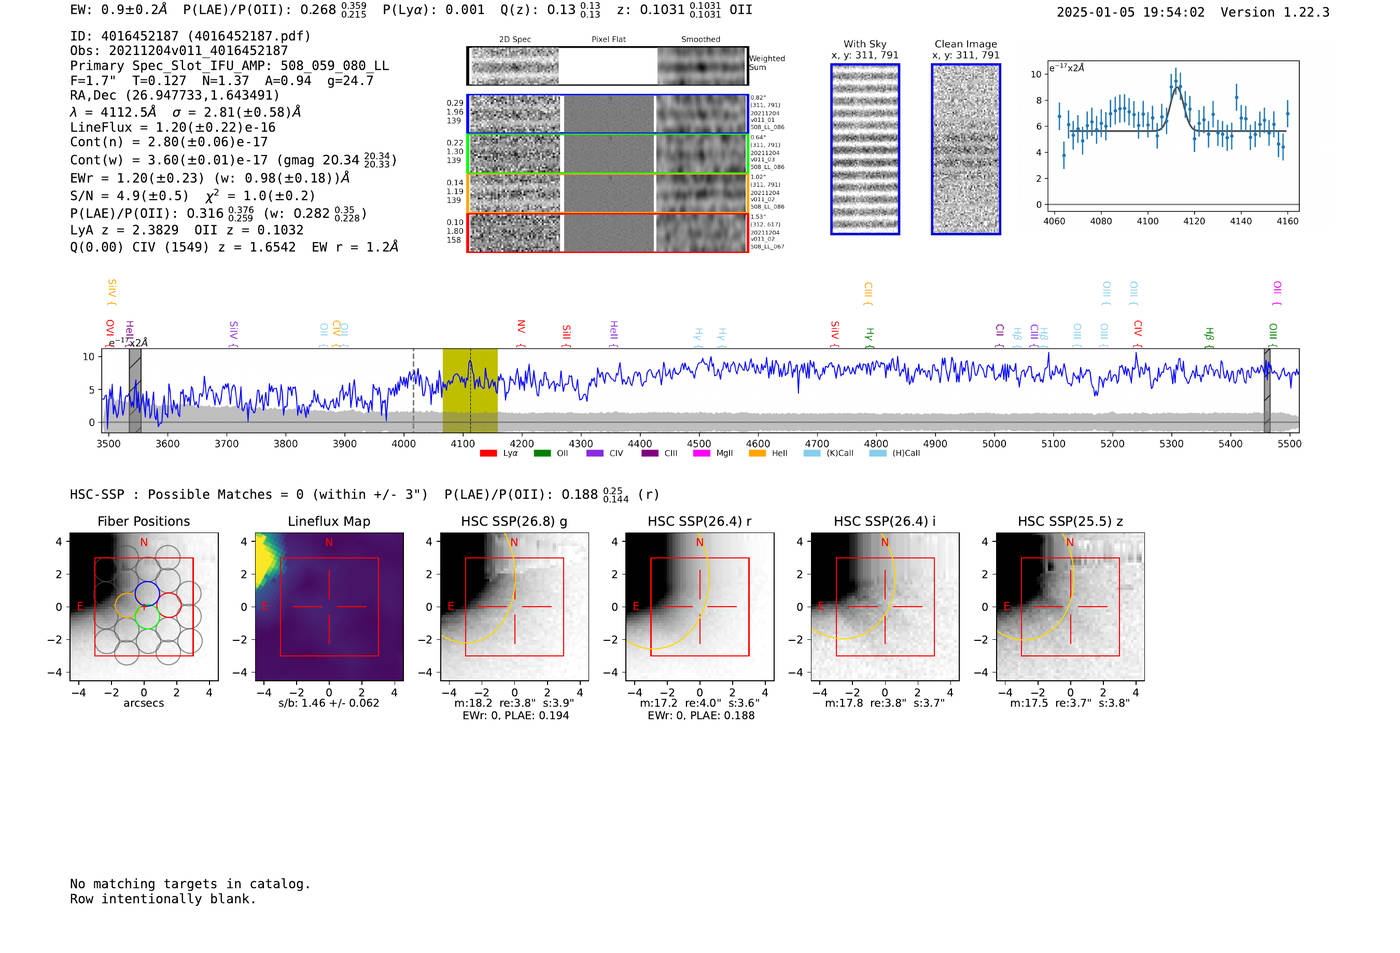Click the hatched gray band near 5460 Å
Viewport: 1400px width, 953px height.
click(1267, 391)
